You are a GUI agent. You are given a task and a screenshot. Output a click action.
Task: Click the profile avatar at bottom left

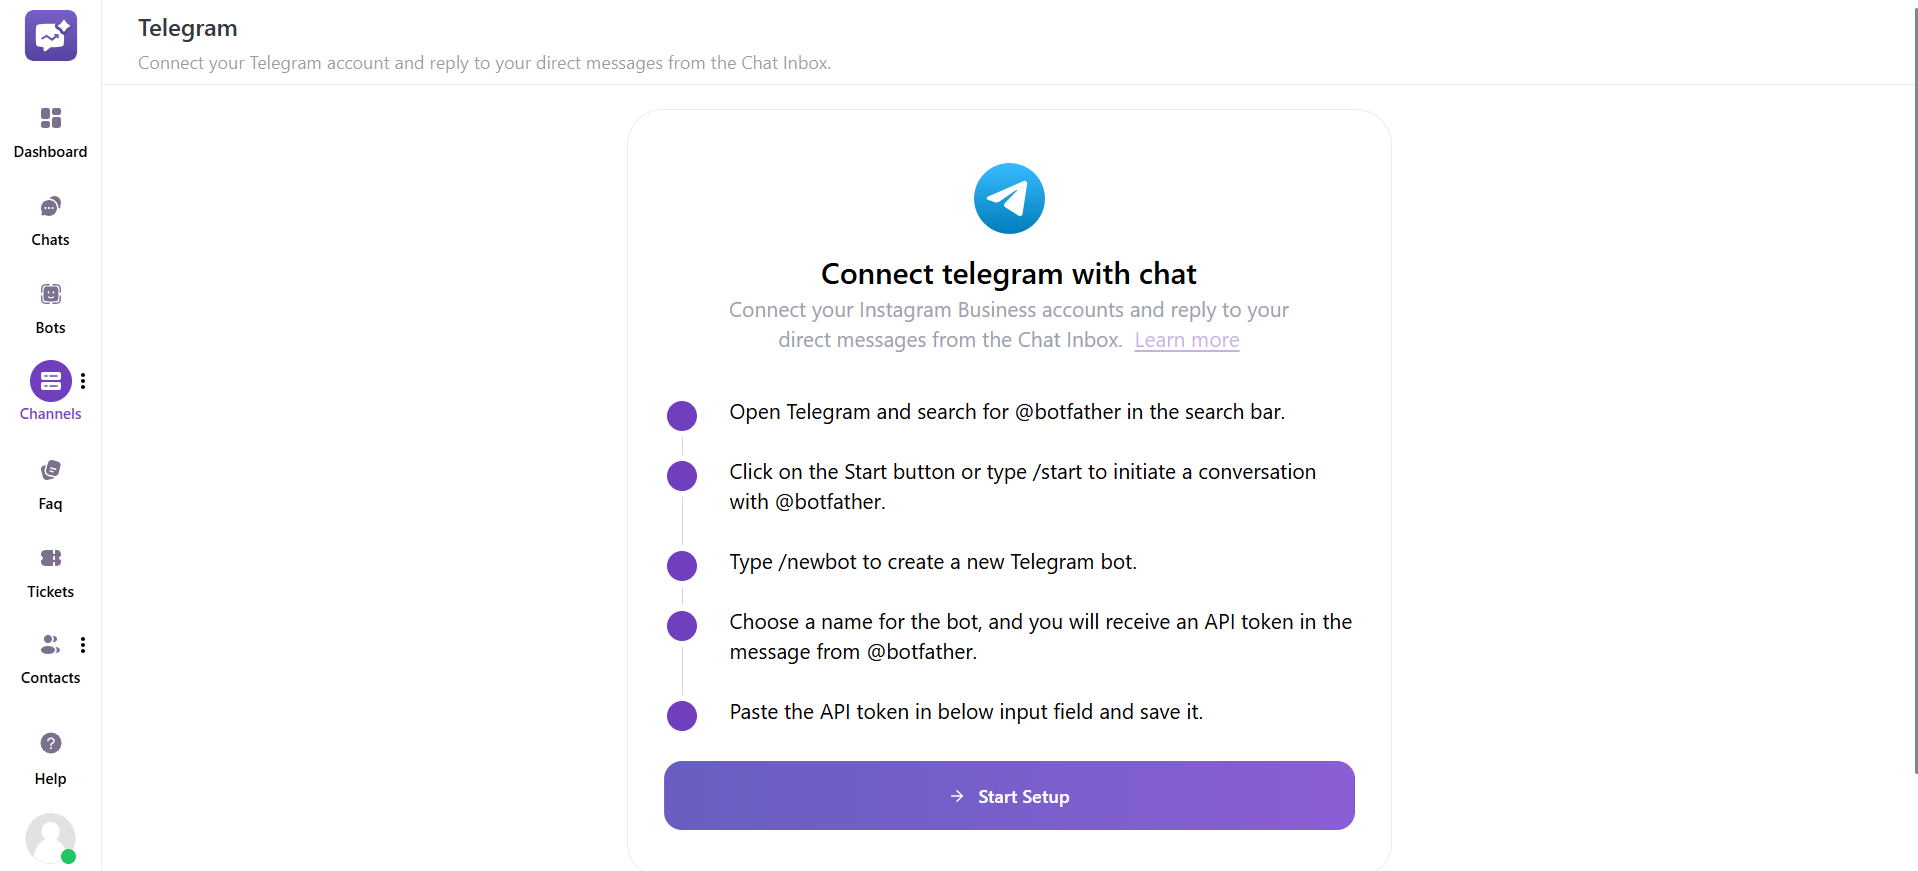click(x=50, y=838)
